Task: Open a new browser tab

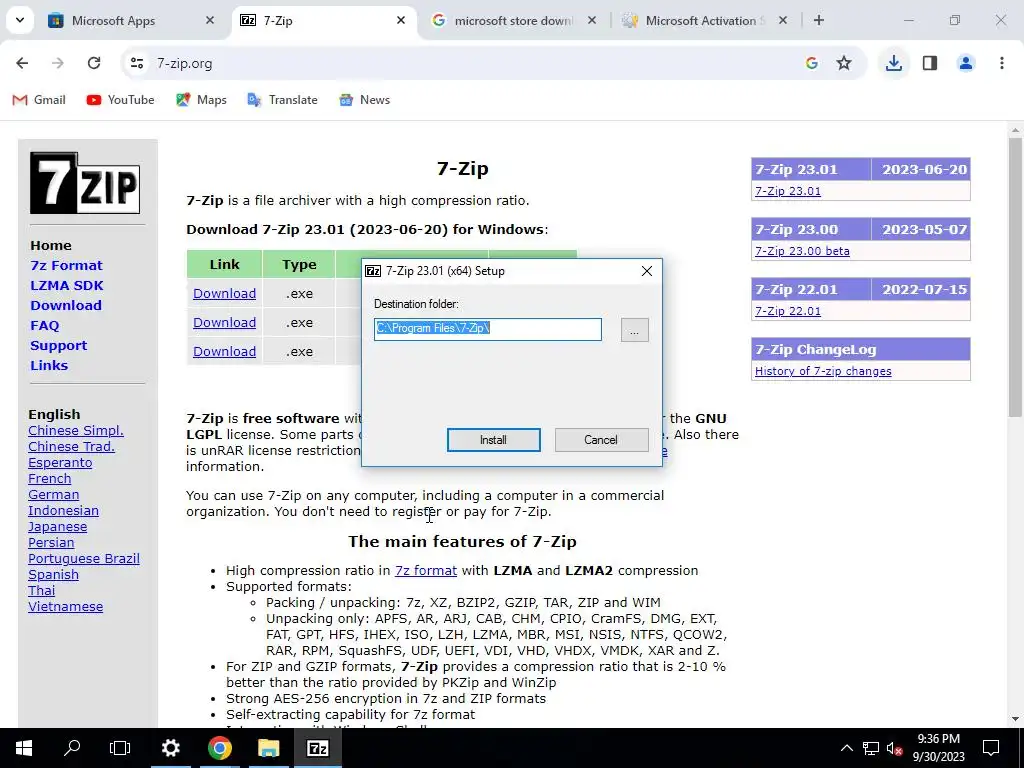Action: [x=819, y=20]
